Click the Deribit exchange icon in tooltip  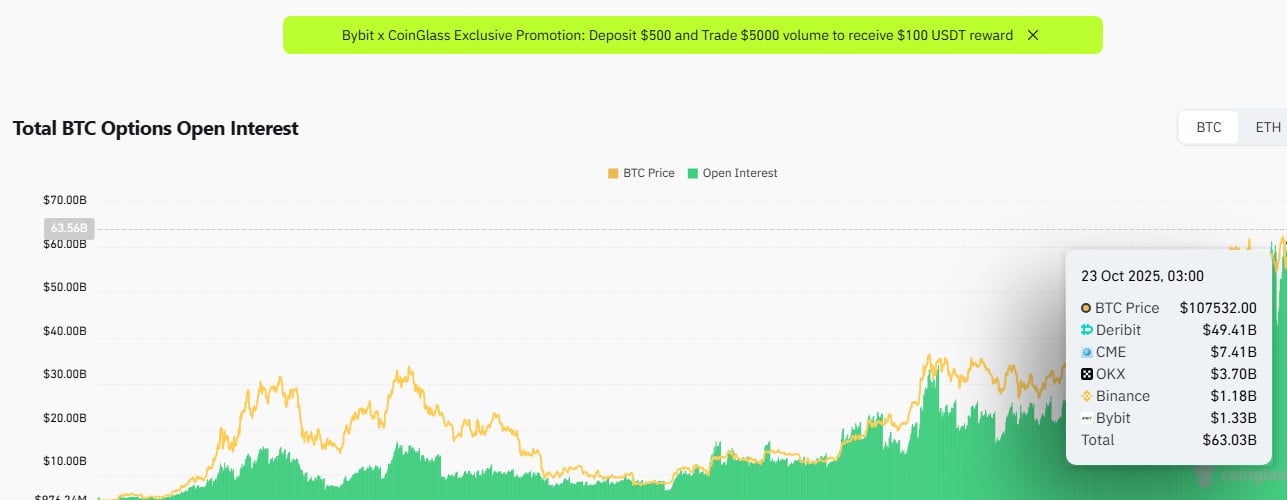[x=1086, y=330]
